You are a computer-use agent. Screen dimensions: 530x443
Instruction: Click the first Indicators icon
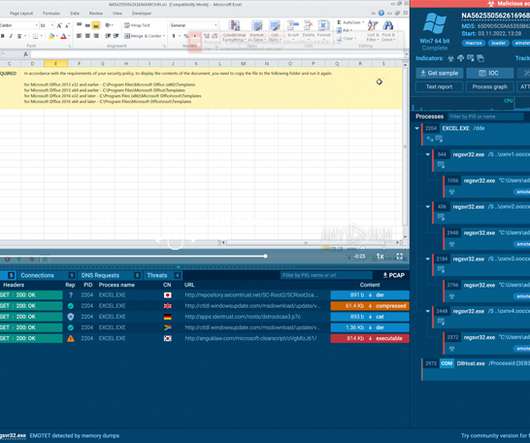point(451,58)
